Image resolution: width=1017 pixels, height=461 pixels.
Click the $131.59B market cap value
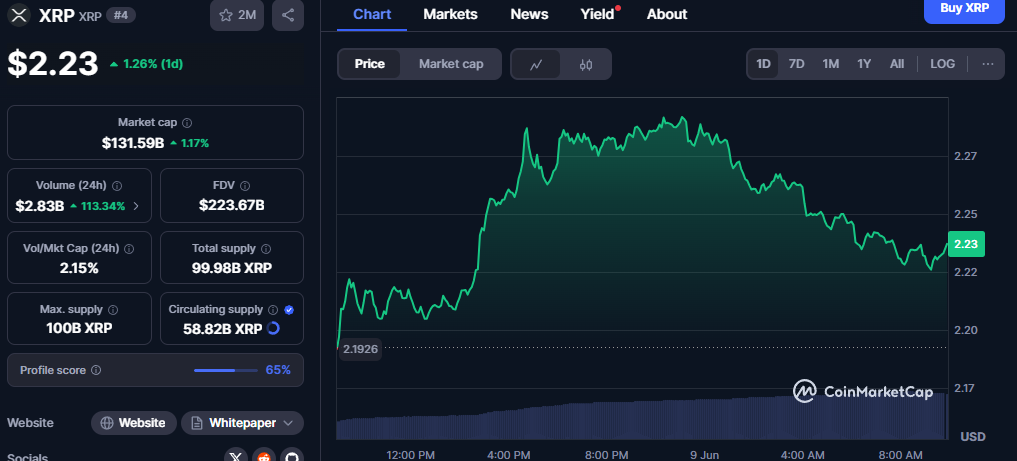133,143
